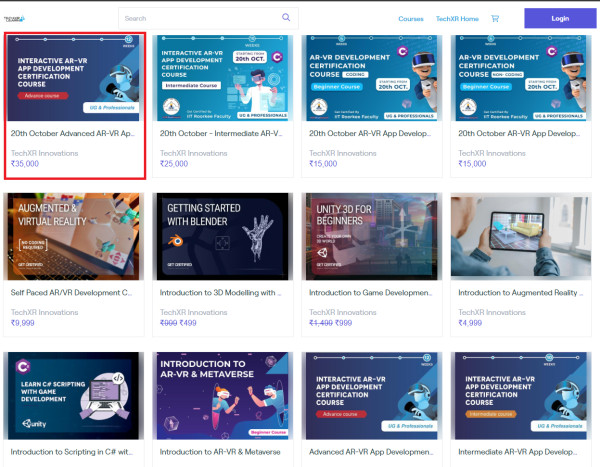Click the search magnifier icon

pyautogui.click(x=286, y=17)
